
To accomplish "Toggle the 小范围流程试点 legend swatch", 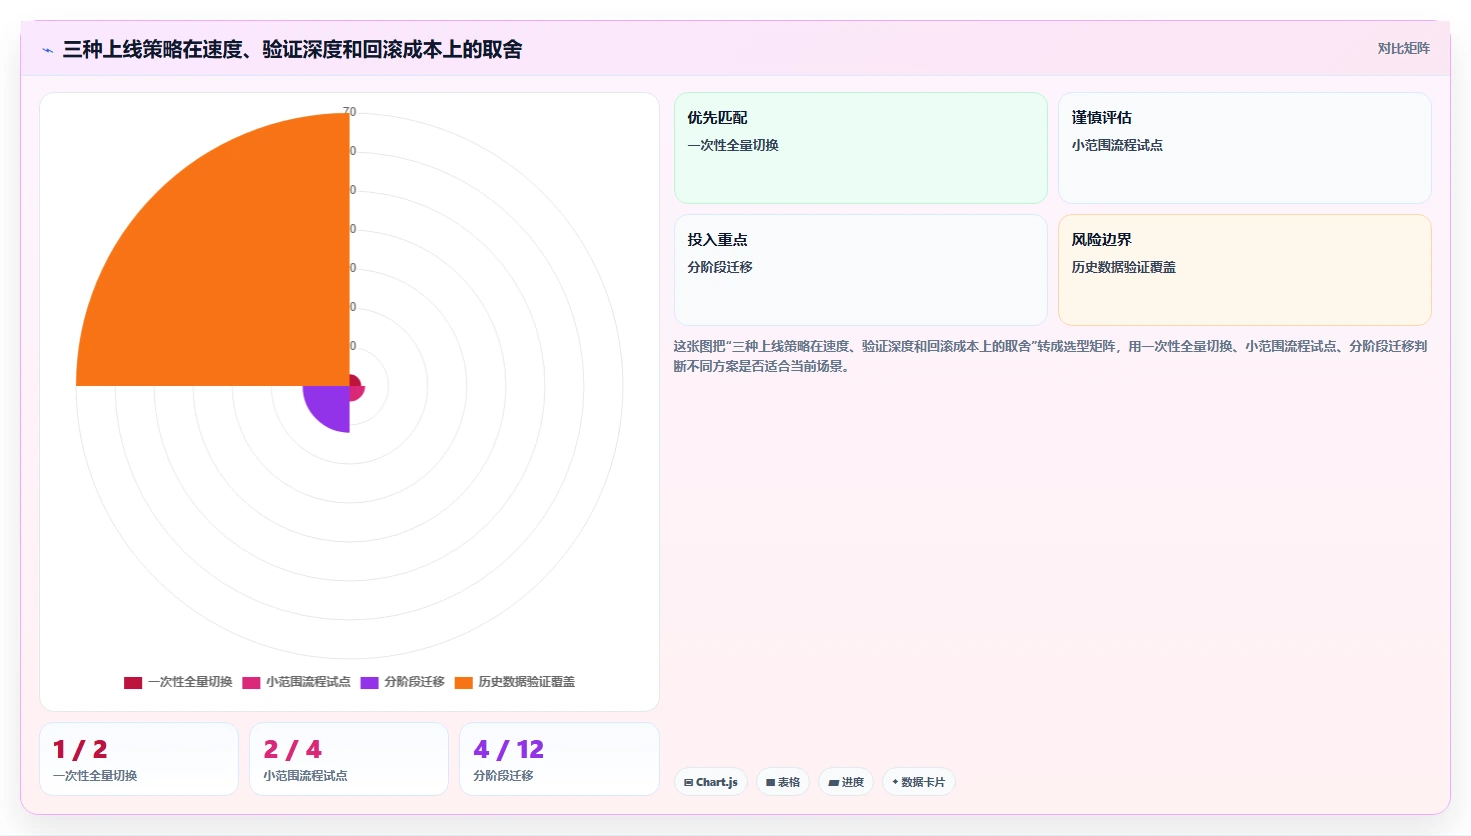I will [251, 683].
